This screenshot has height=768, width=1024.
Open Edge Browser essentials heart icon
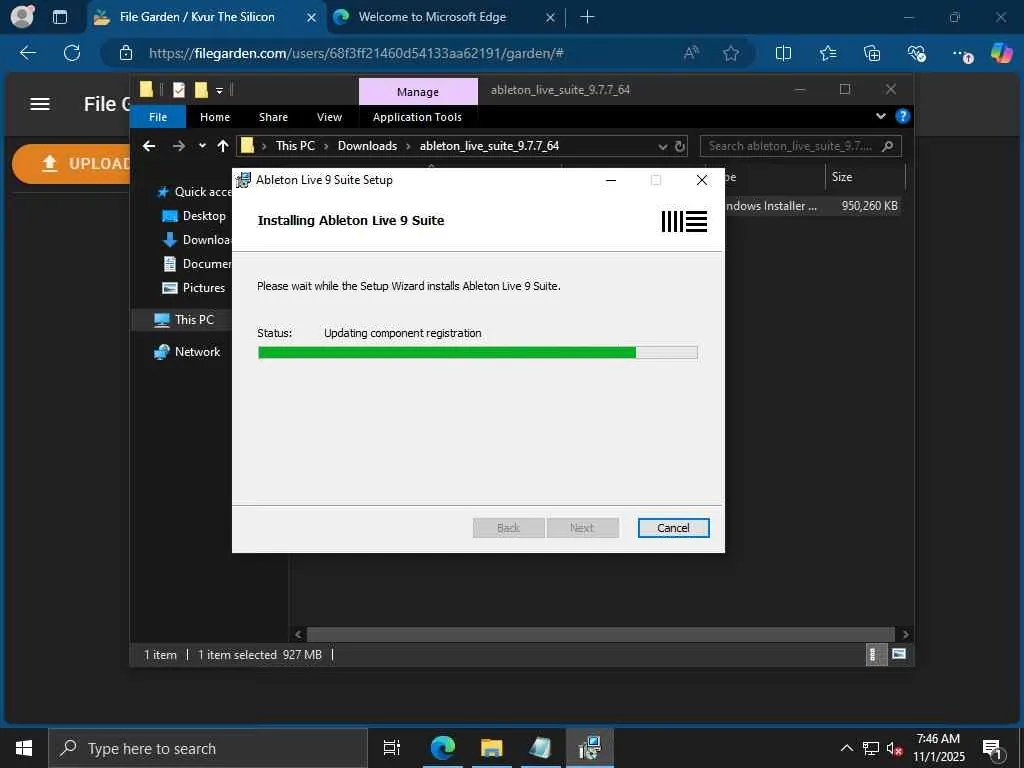pos(916,54)
